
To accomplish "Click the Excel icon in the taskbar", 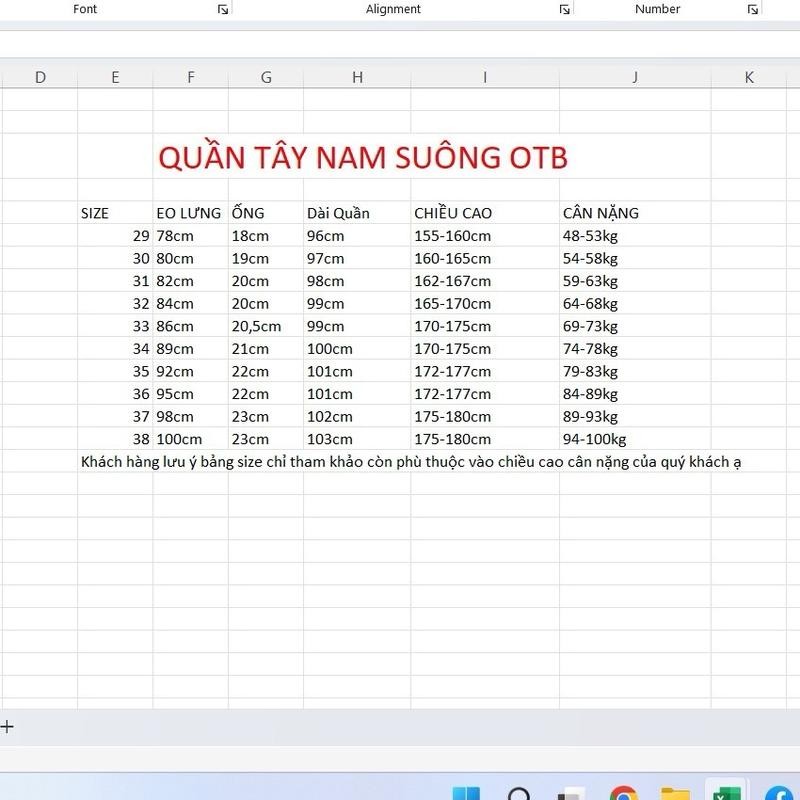I will (x=723, y=792).
